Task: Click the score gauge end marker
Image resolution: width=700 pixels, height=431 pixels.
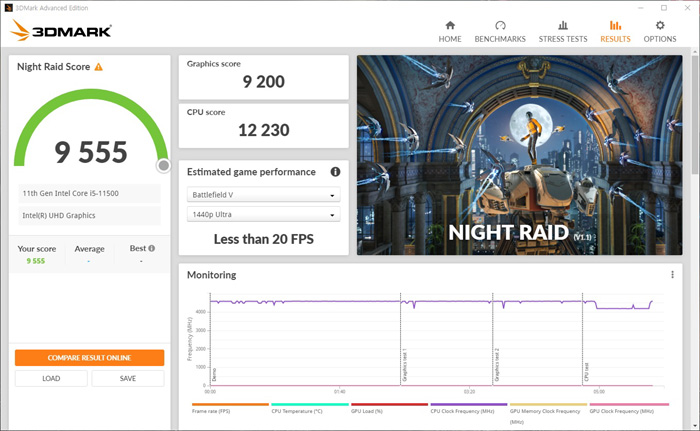Action: click(x=164, y=166)
